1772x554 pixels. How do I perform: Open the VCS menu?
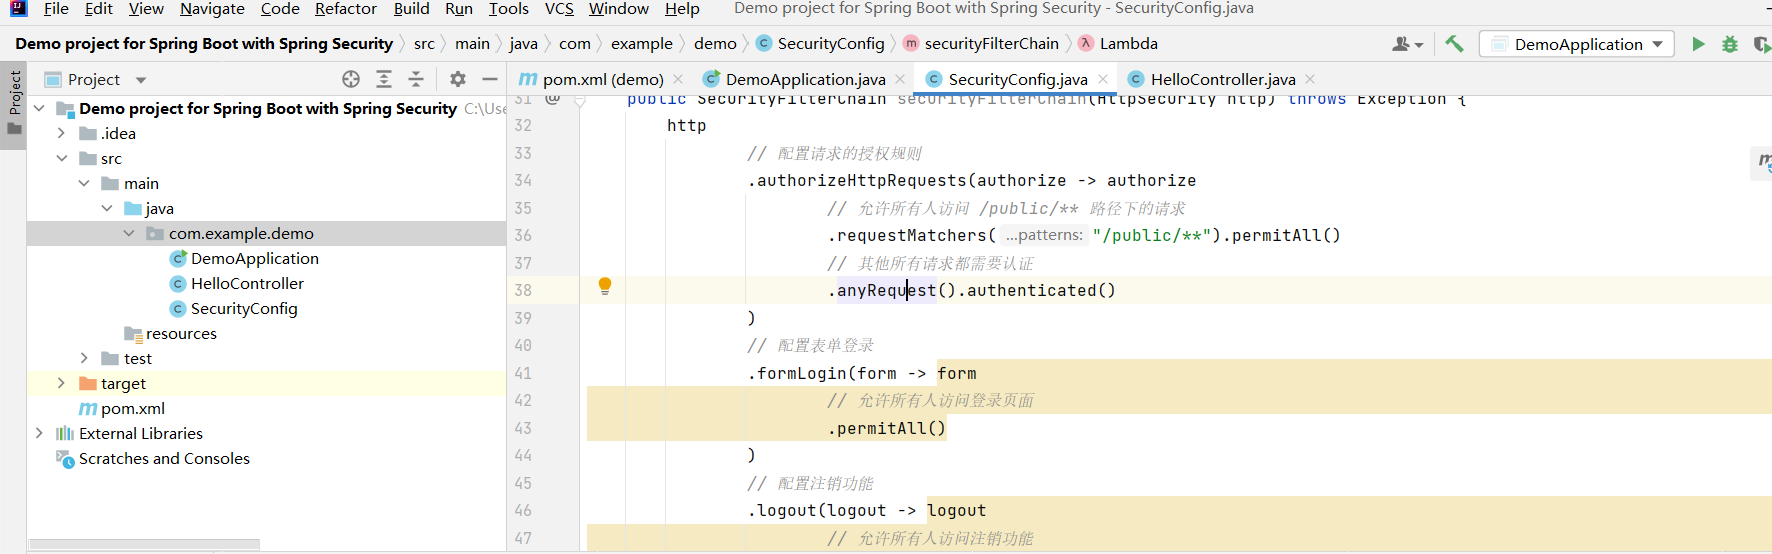point(559,9)
